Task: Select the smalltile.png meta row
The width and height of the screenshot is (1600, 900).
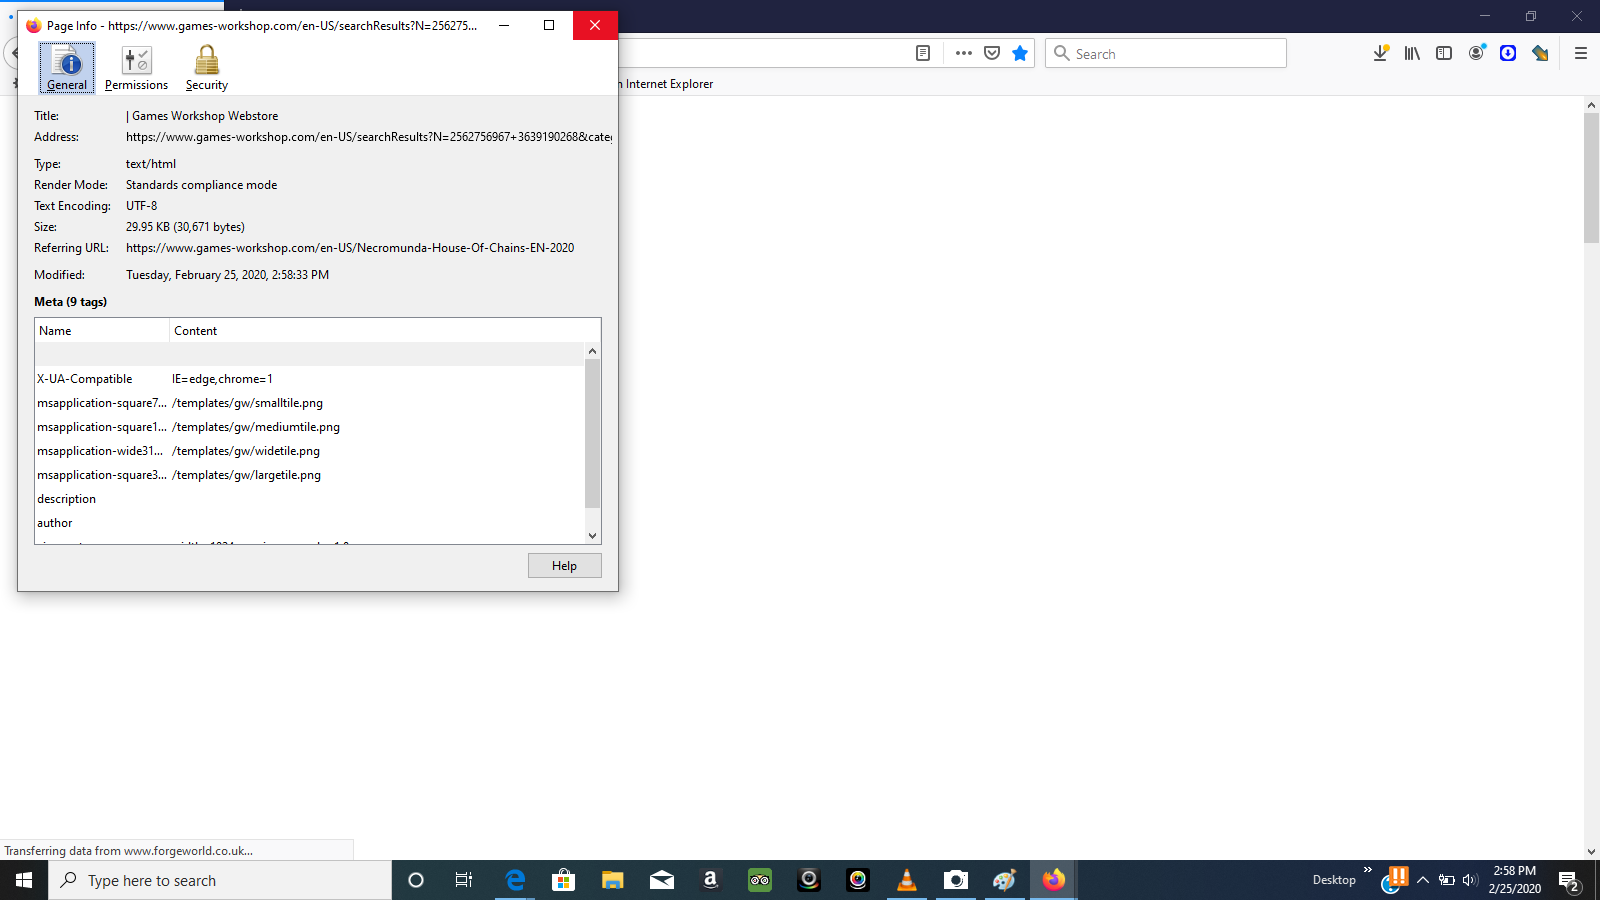Action: point(310,403)
